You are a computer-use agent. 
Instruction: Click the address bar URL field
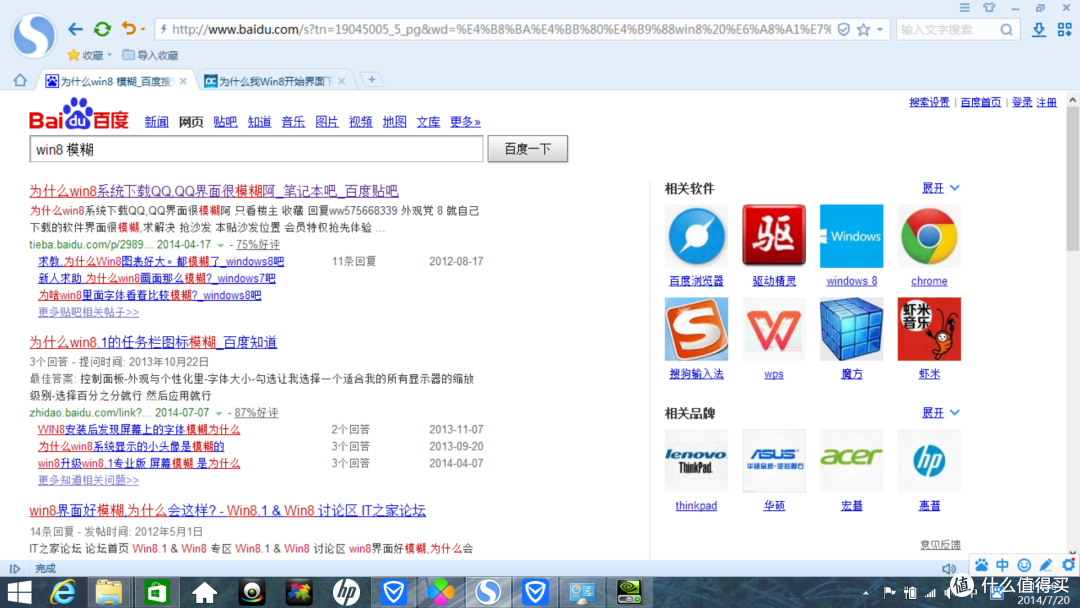(x=501, y=30)
